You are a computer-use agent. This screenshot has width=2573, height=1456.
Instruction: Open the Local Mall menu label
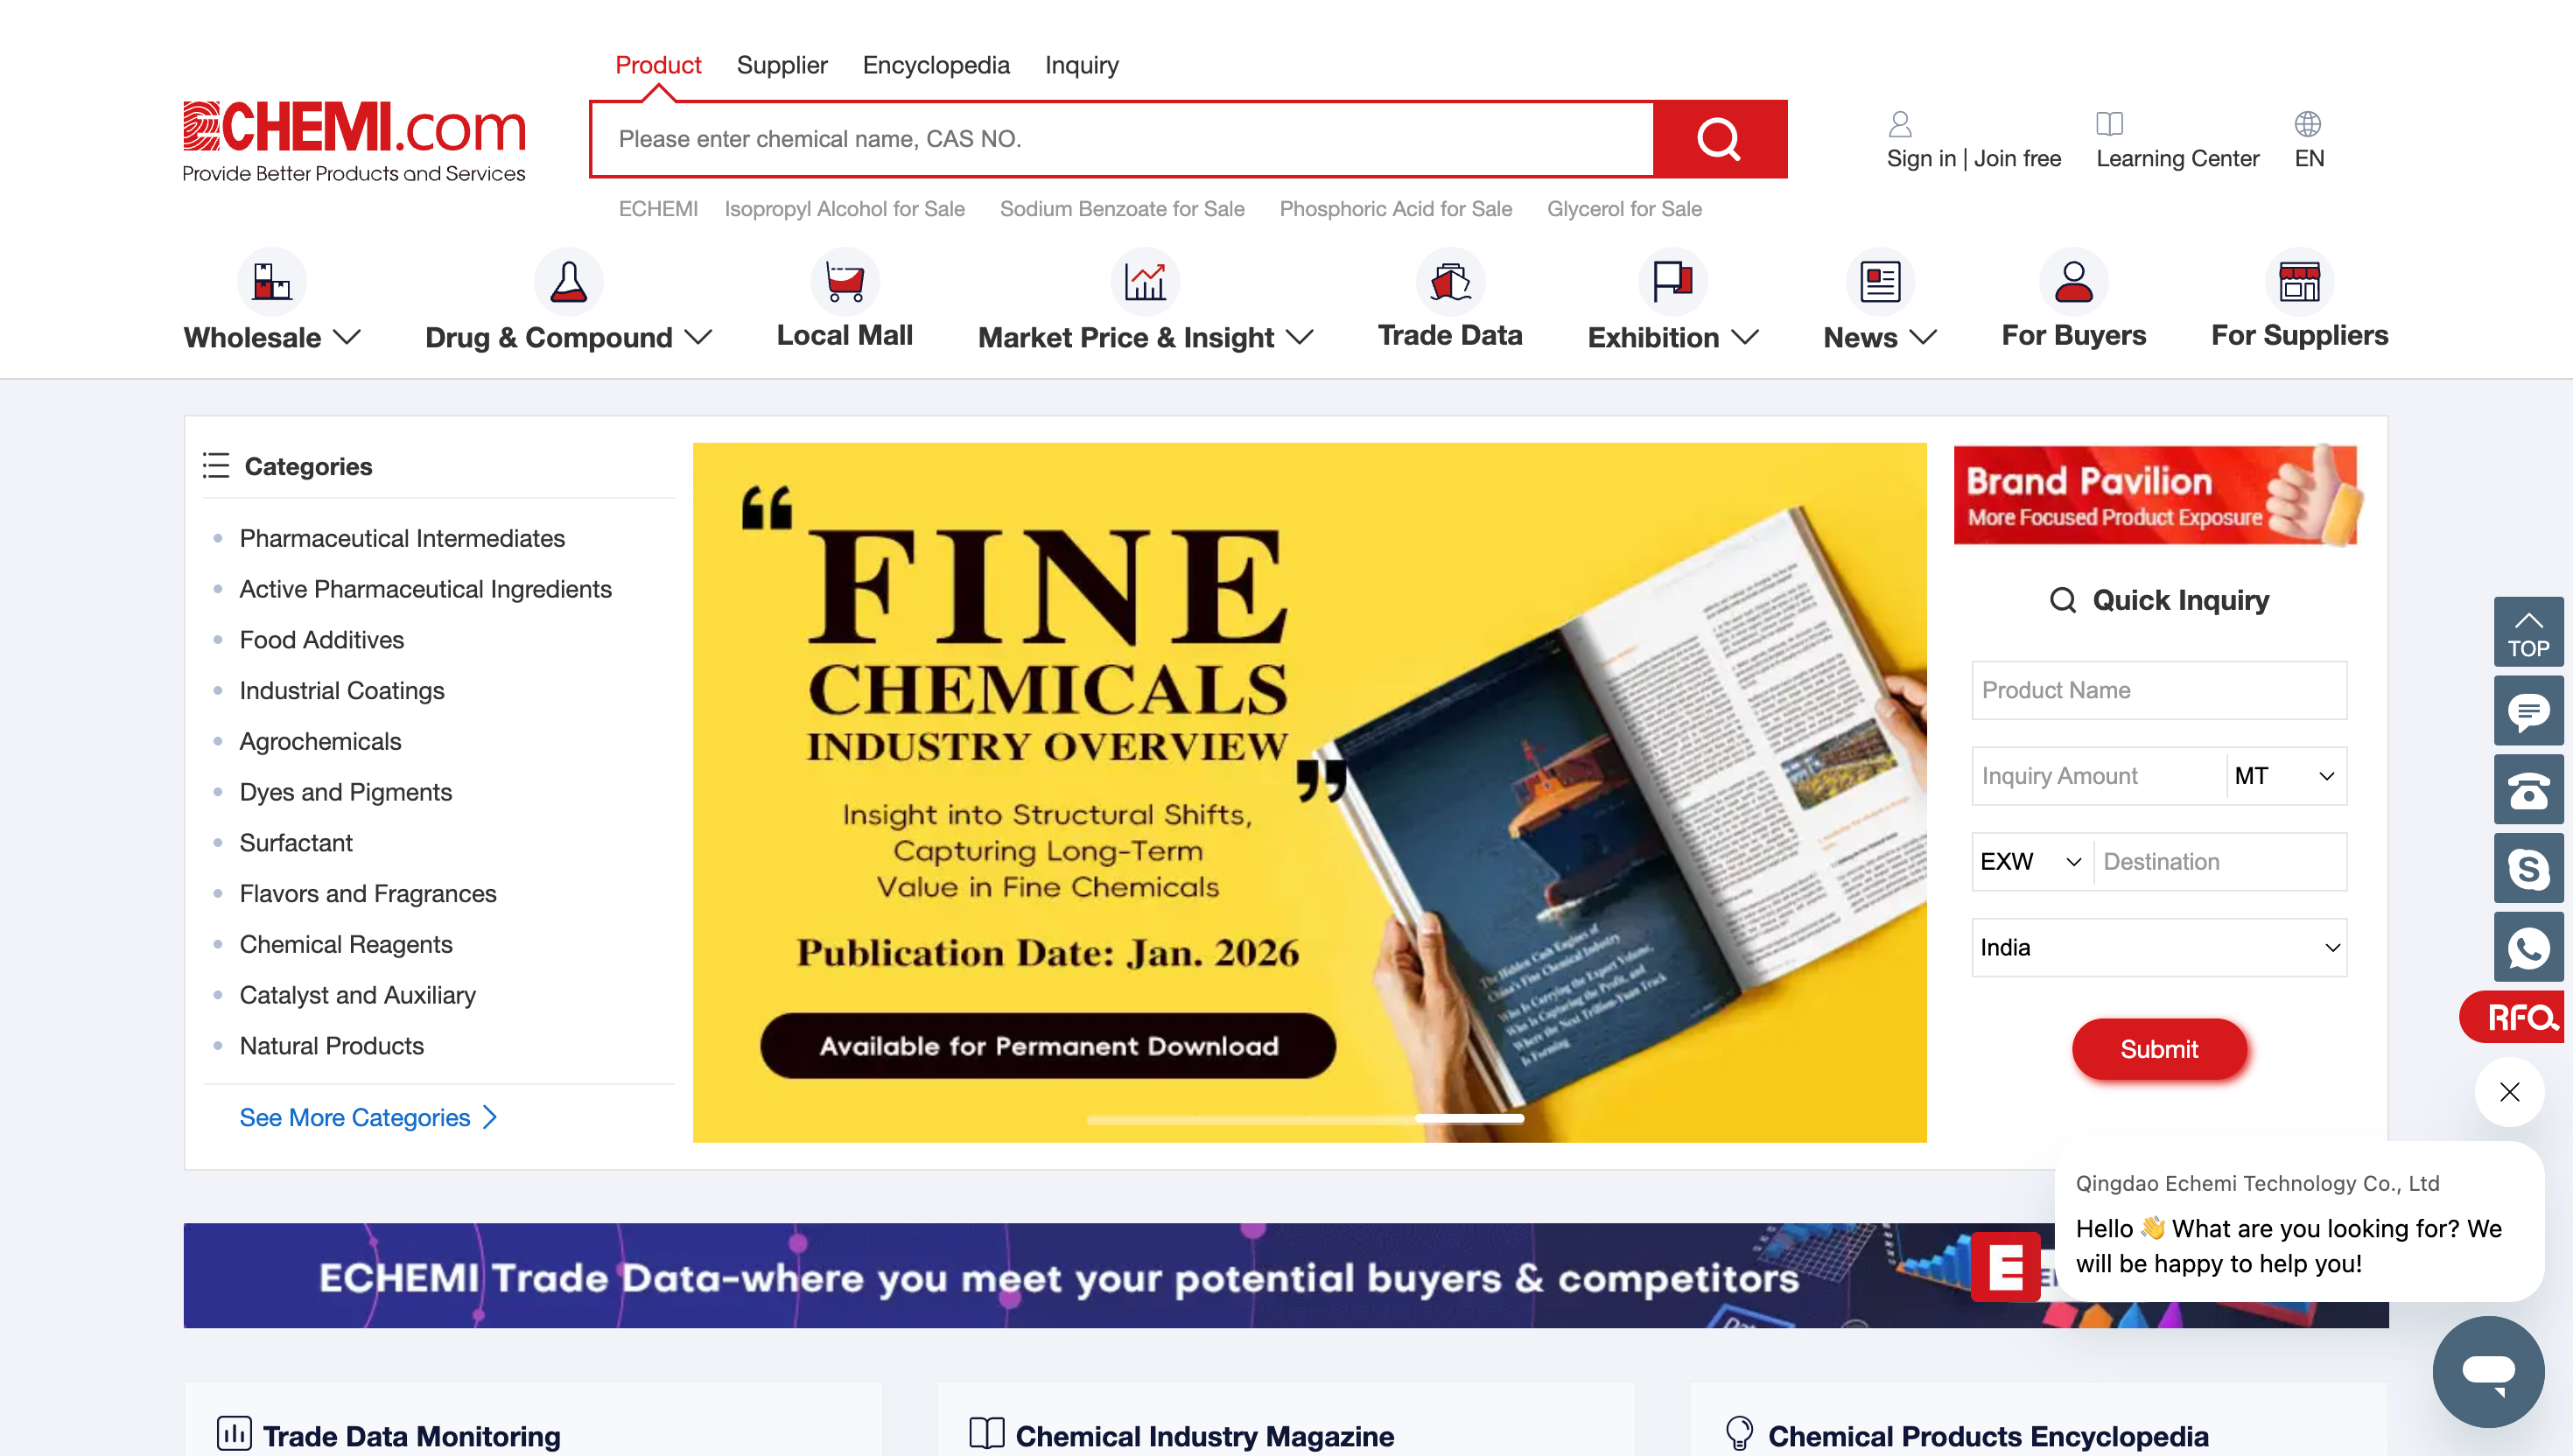tap(845, 336)
